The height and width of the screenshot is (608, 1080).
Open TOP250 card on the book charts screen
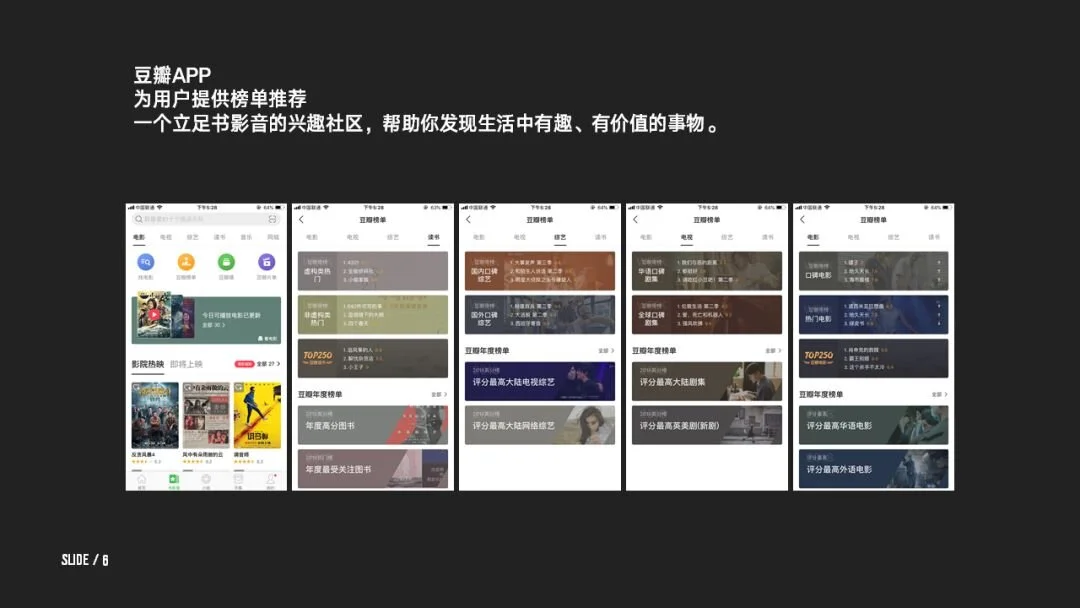[x=373, y=358]
